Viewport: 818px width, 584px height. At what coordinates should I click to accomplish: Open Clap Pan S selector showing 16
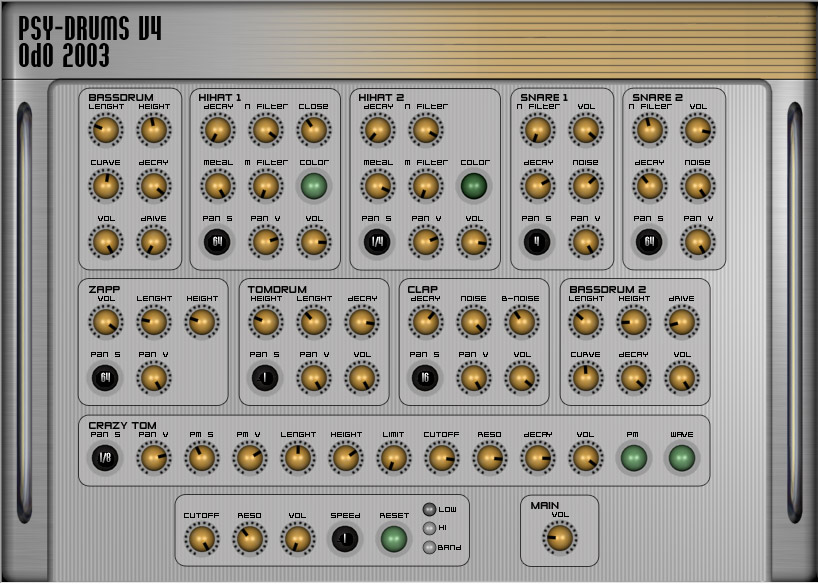point(425,378)
